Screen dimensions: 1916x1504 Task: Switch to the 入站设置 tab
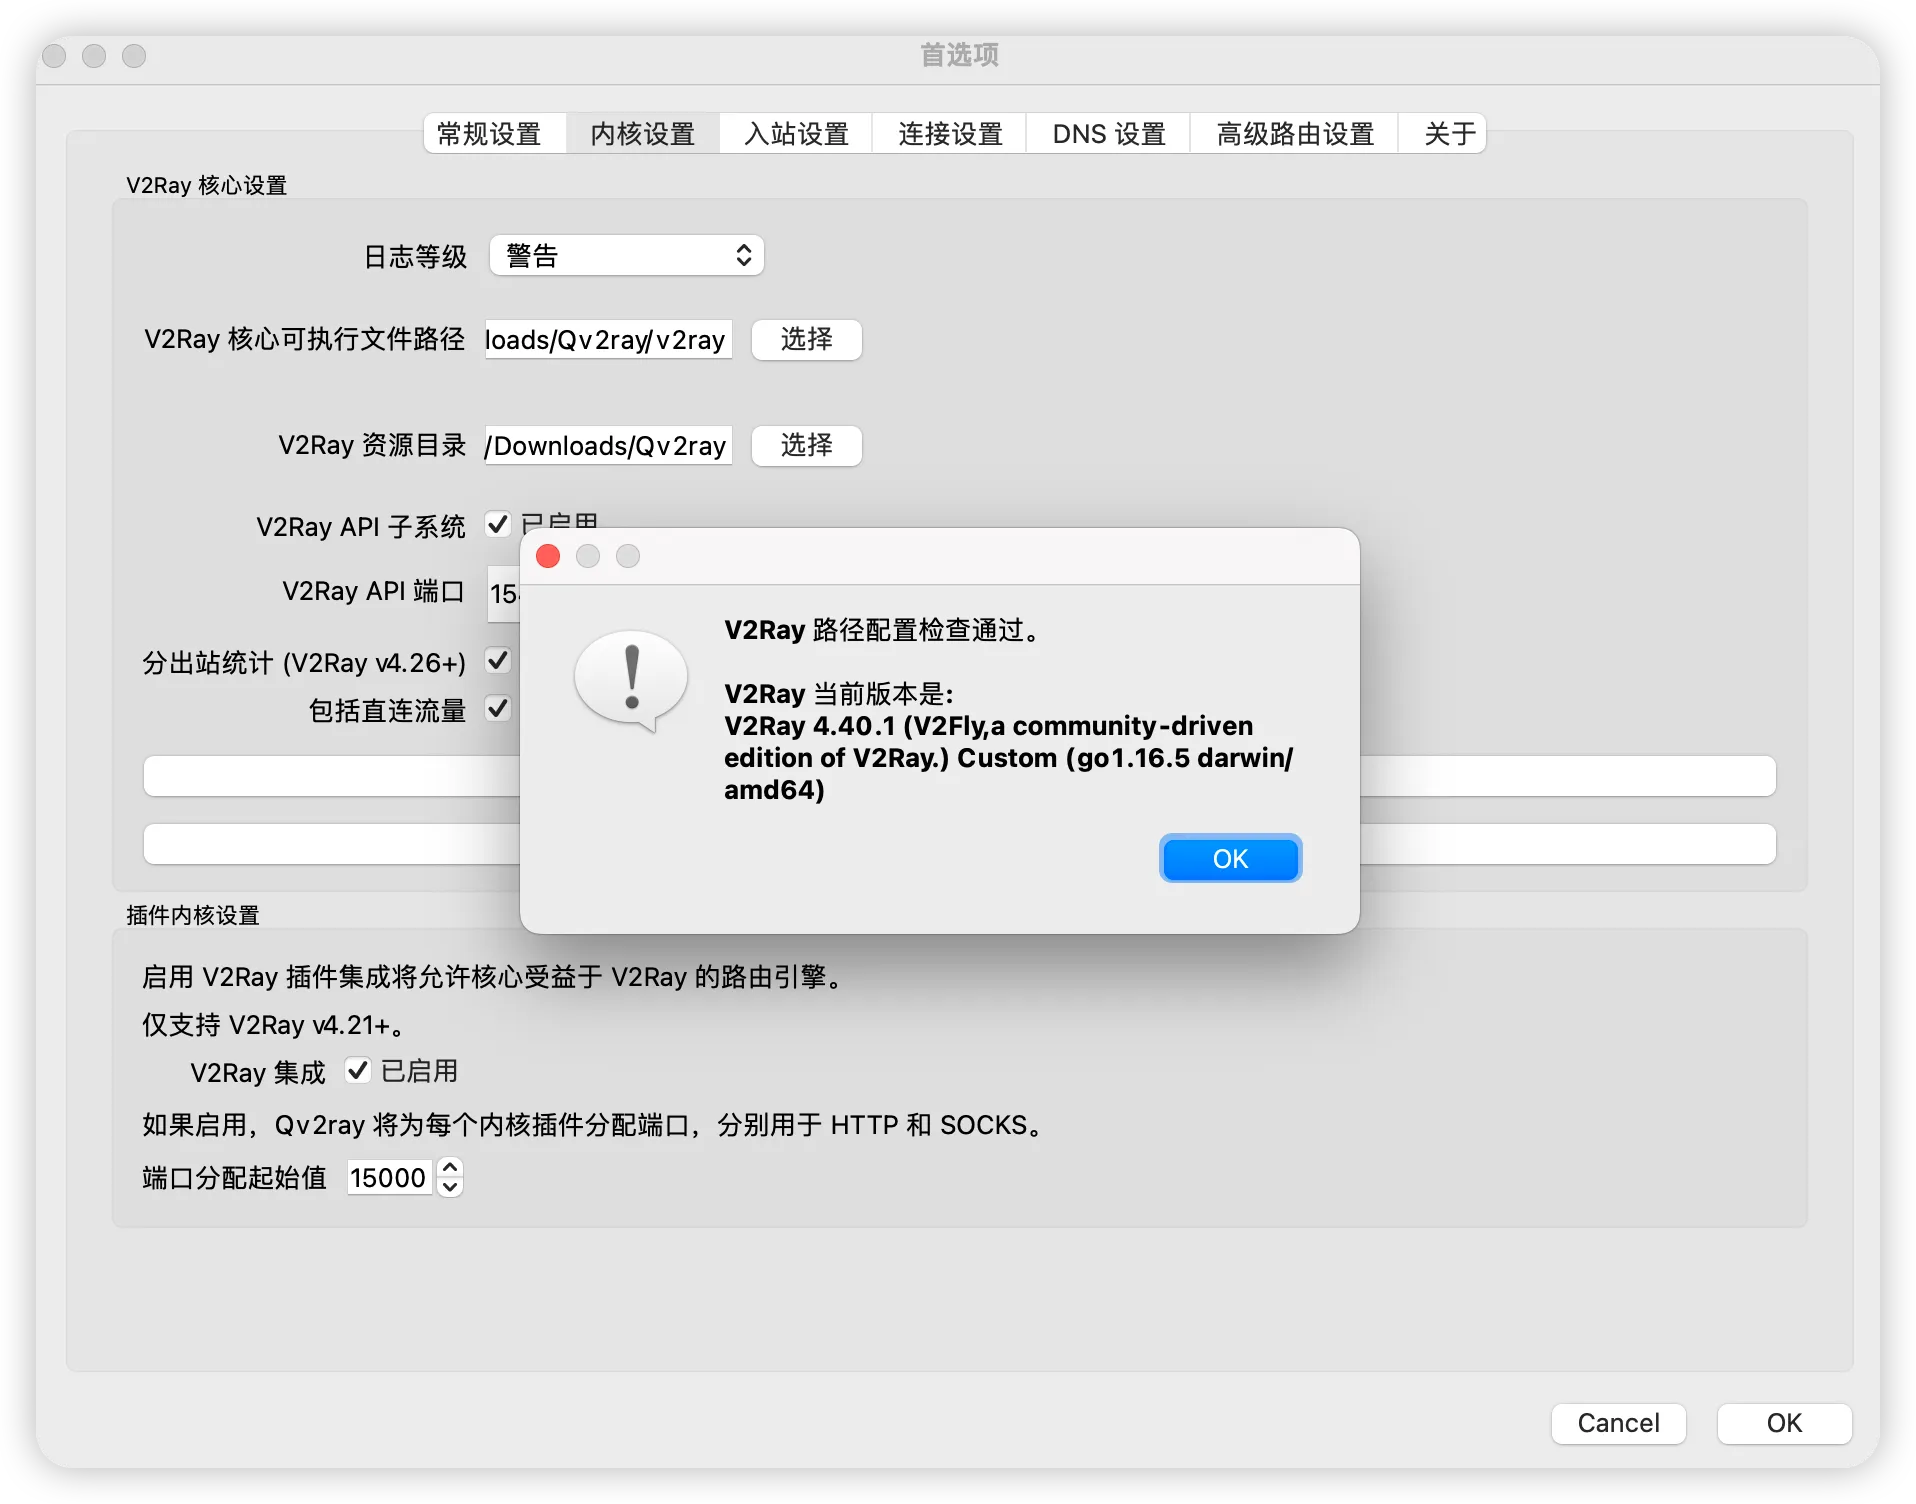click(x=795, y=133)
